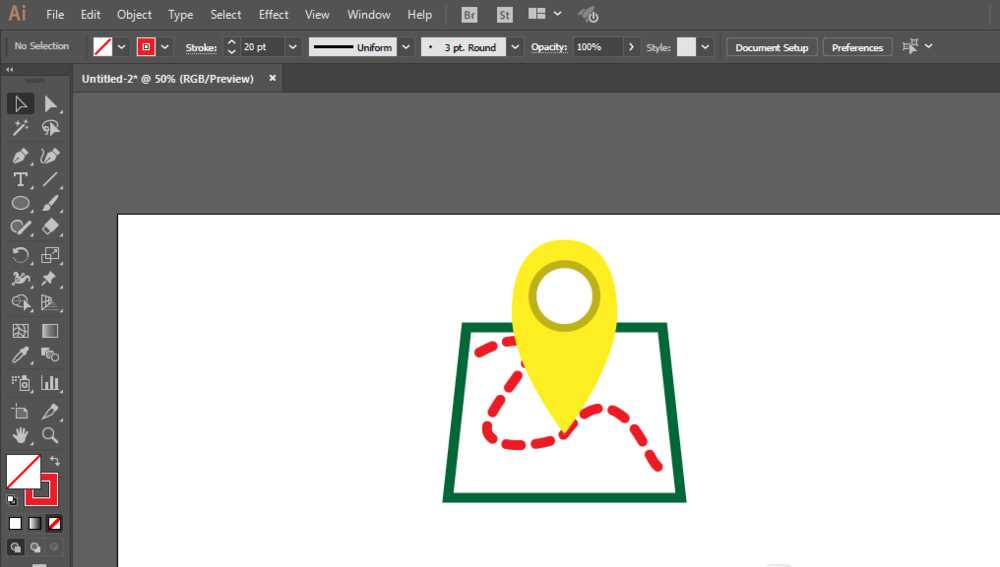Set paint mode to None
The image size is (1000, 567).
54,524
